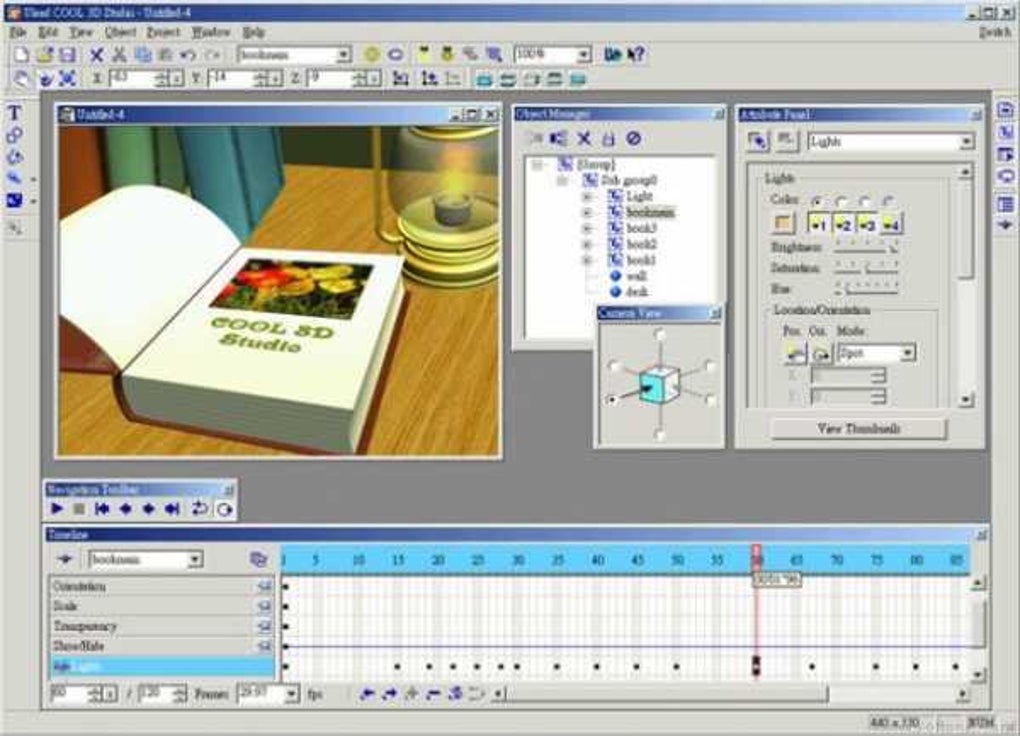Open the Object menu

[x=120, y=32]
